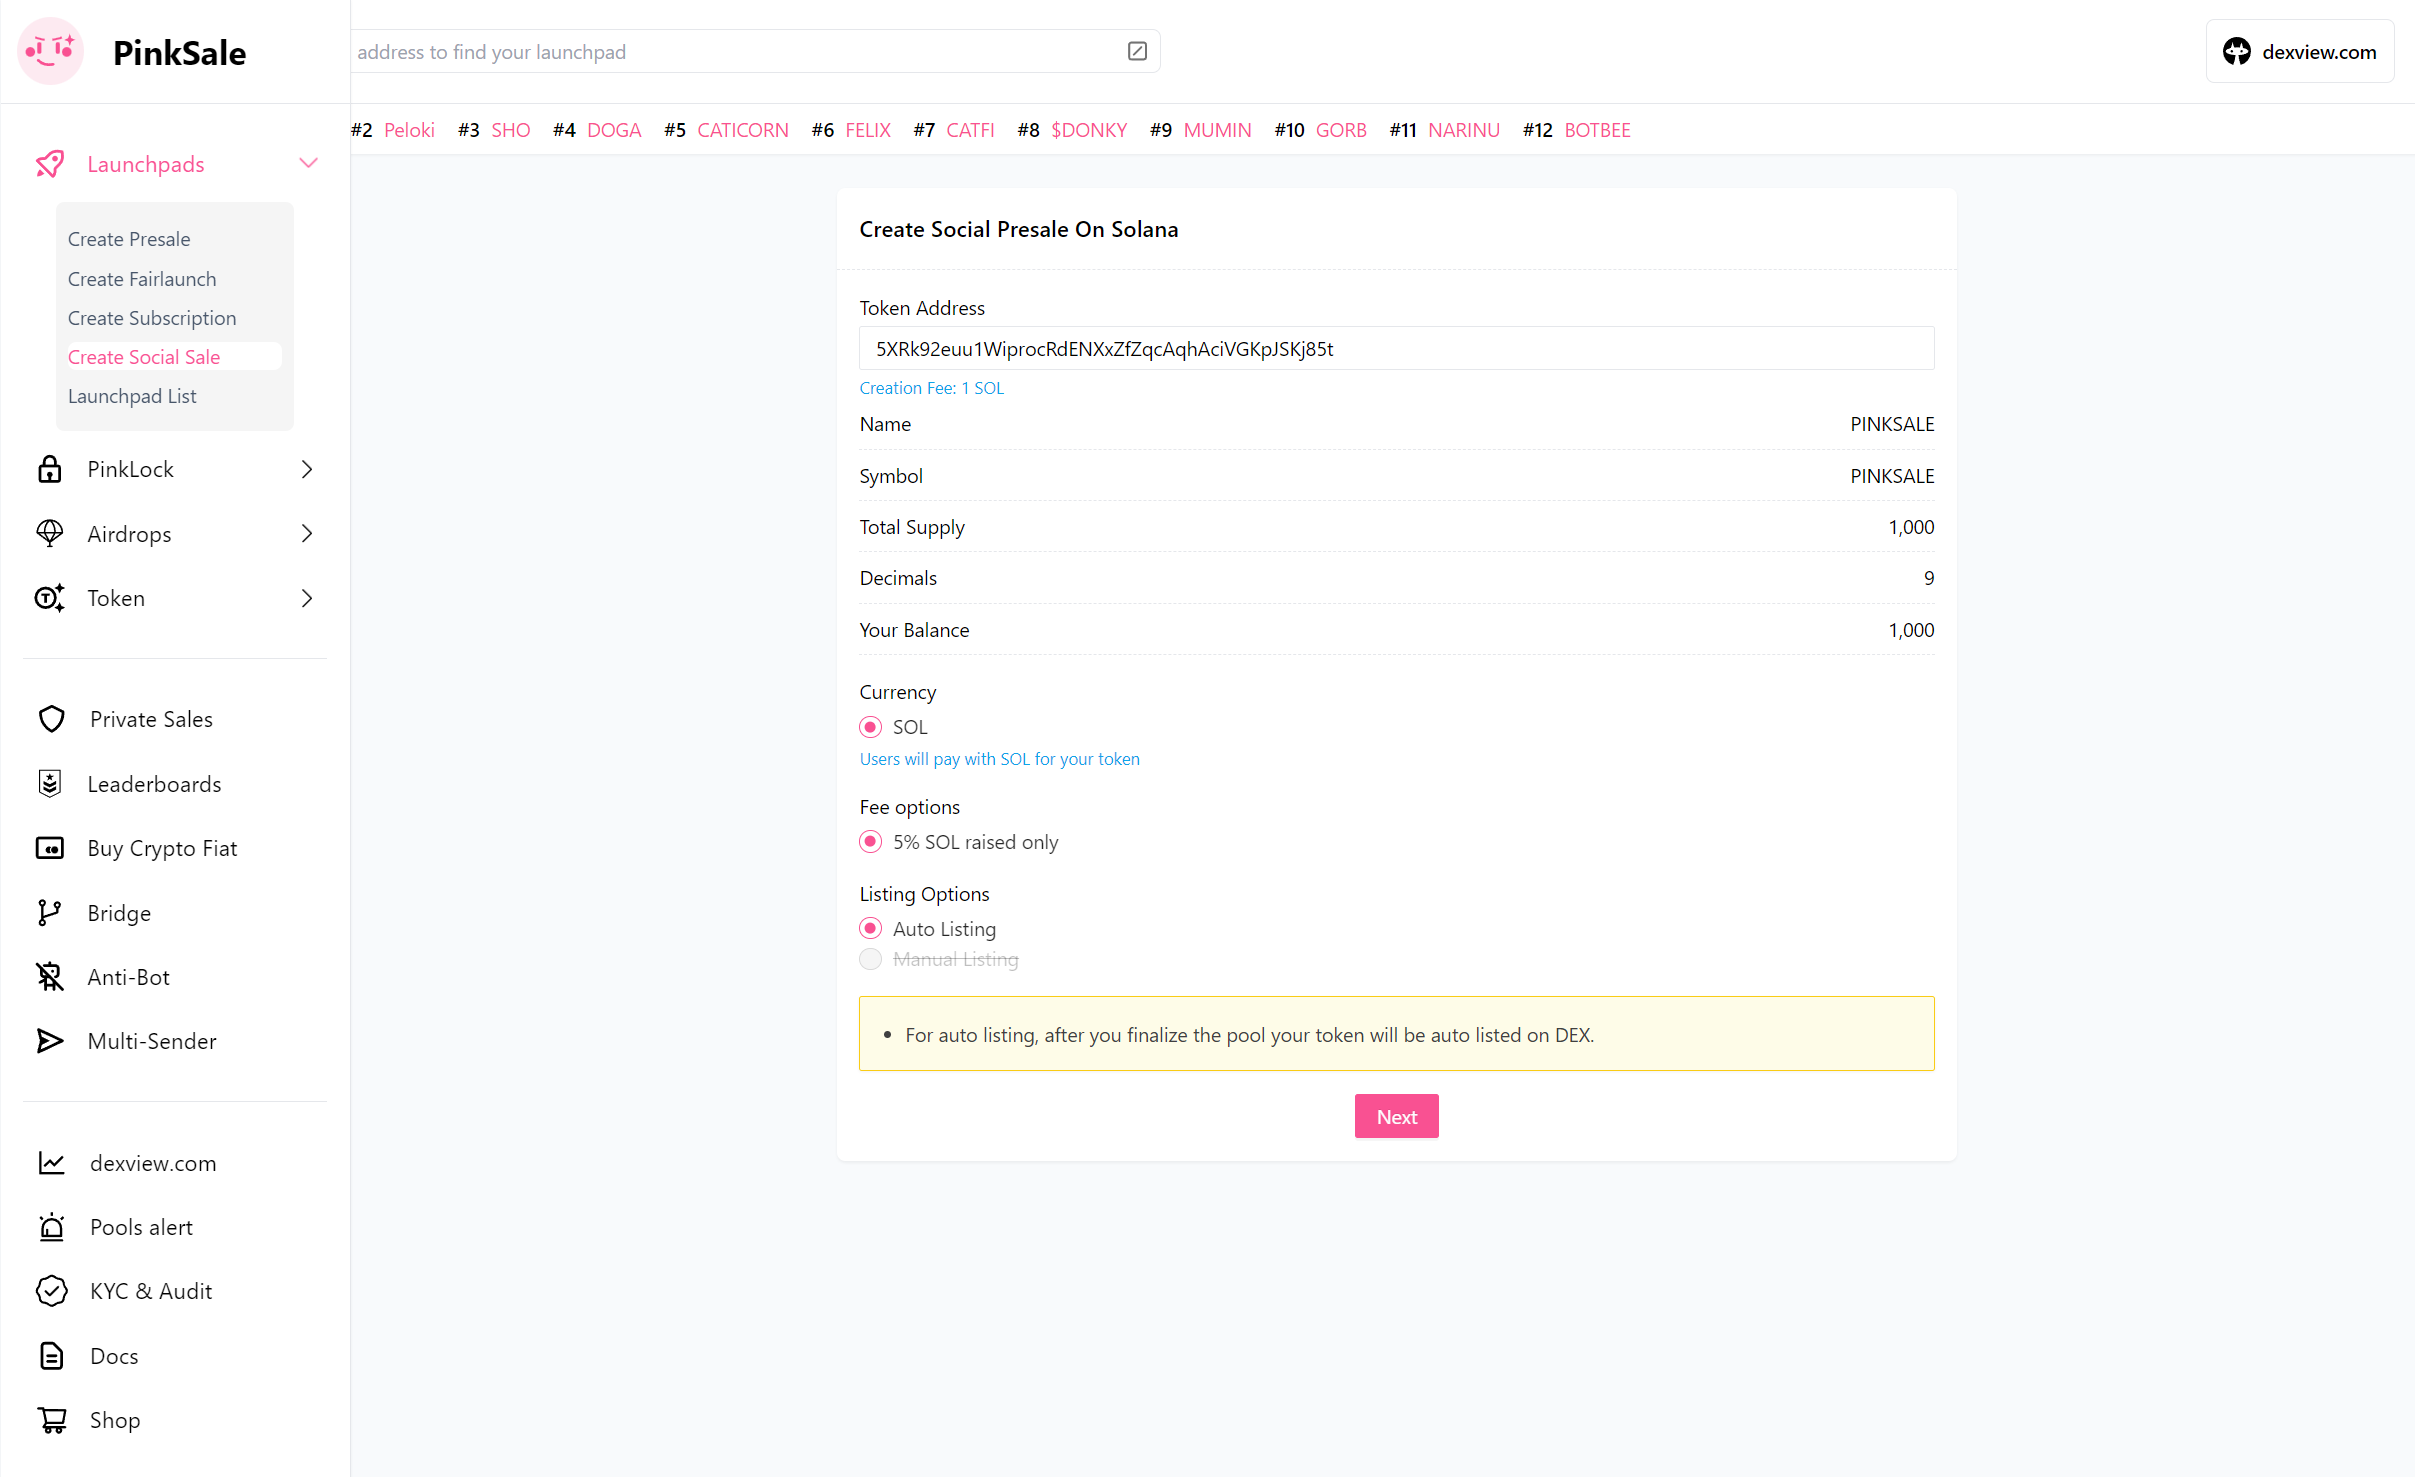The width and height of the screenshot is (2415, 1477).
Task: Select the SOL currency radio button
Action: (870, 727)
